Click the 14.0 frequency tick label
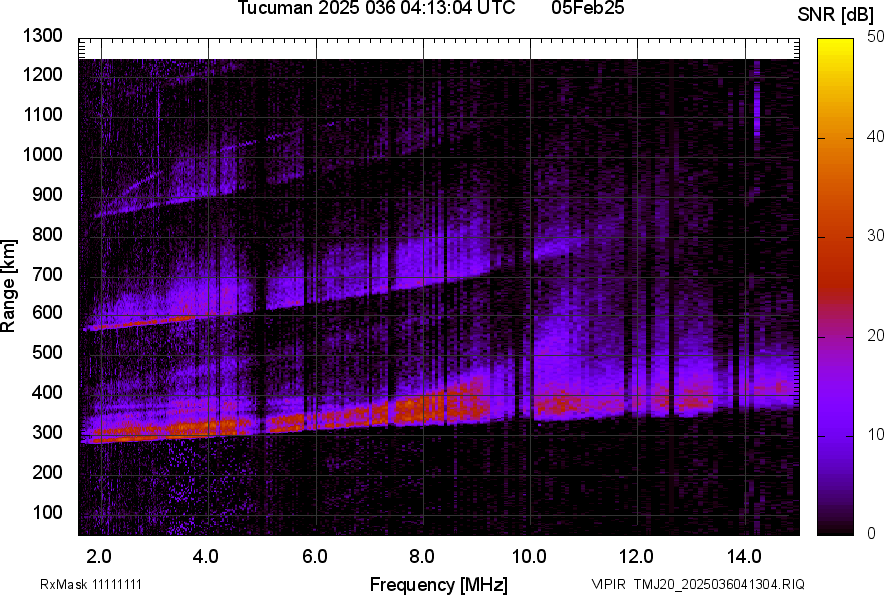884x595 pixels. [x=744, y=557]
